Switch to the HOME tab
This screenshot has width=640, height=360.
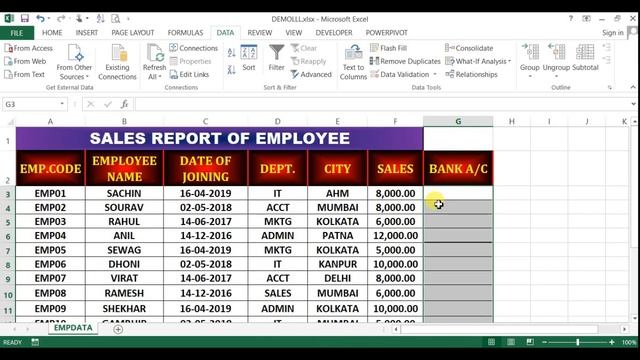coord(52,33)
